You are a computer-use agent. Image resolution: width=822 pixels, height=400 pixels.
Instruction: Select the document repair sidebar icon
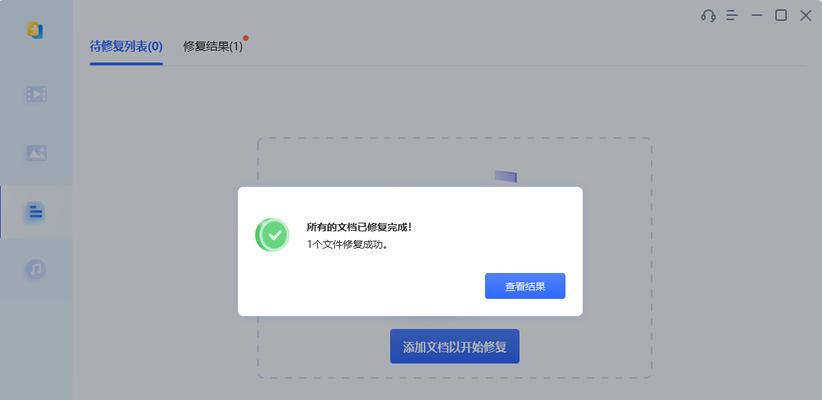click(36, 212)
